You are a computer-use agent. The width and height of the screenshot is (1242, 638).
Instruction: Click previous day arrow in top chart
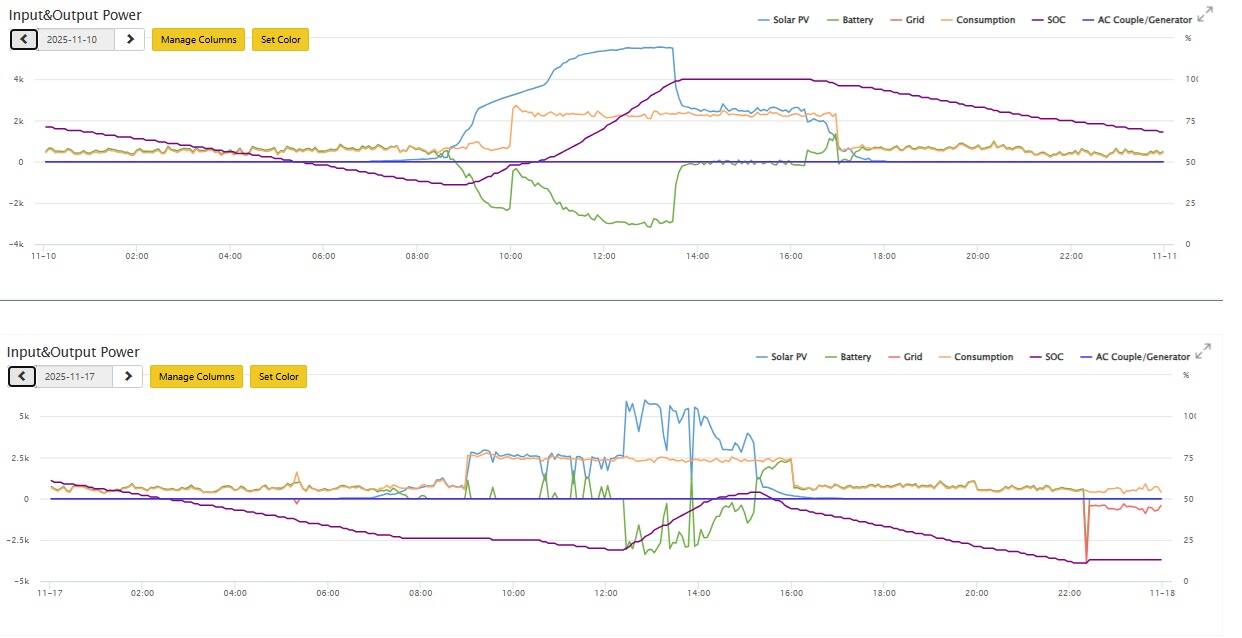[24, 39]
